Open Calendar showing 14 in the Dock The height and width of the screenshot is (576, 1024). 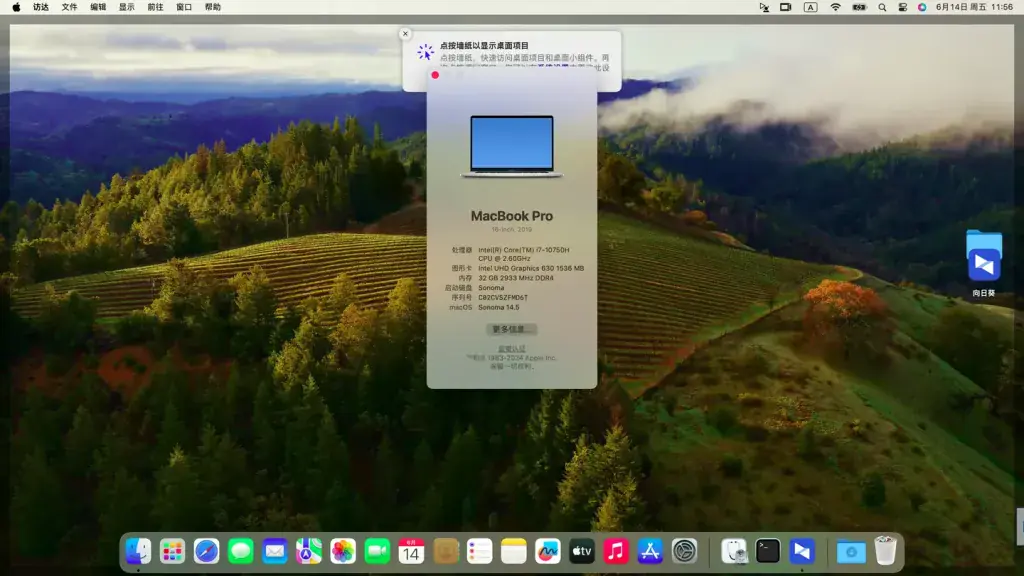[411, 551]
